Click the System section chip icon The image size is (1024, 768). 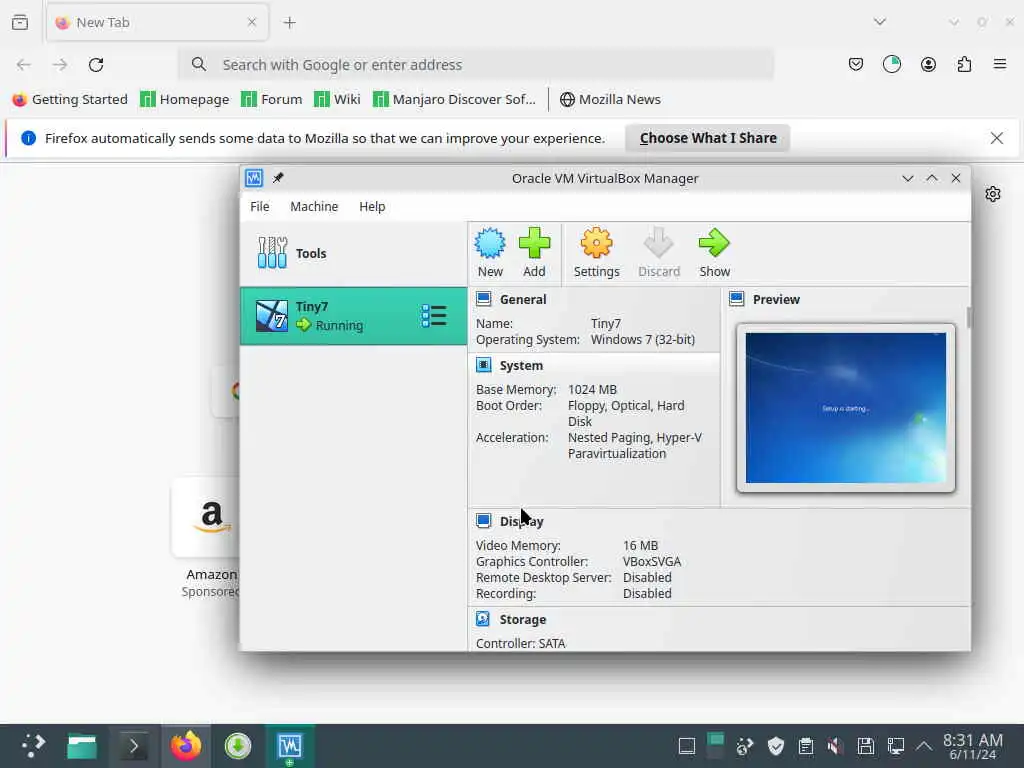pos(483,365)
